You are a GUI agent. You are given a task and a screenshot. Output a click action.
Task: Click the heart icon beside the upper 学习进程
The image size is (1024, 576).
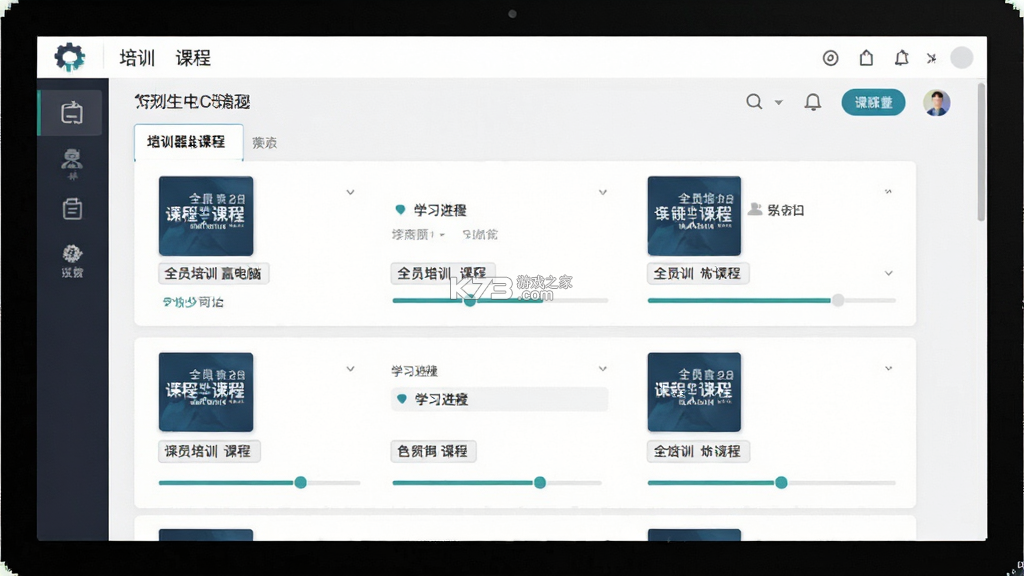[x=400, y=210]
